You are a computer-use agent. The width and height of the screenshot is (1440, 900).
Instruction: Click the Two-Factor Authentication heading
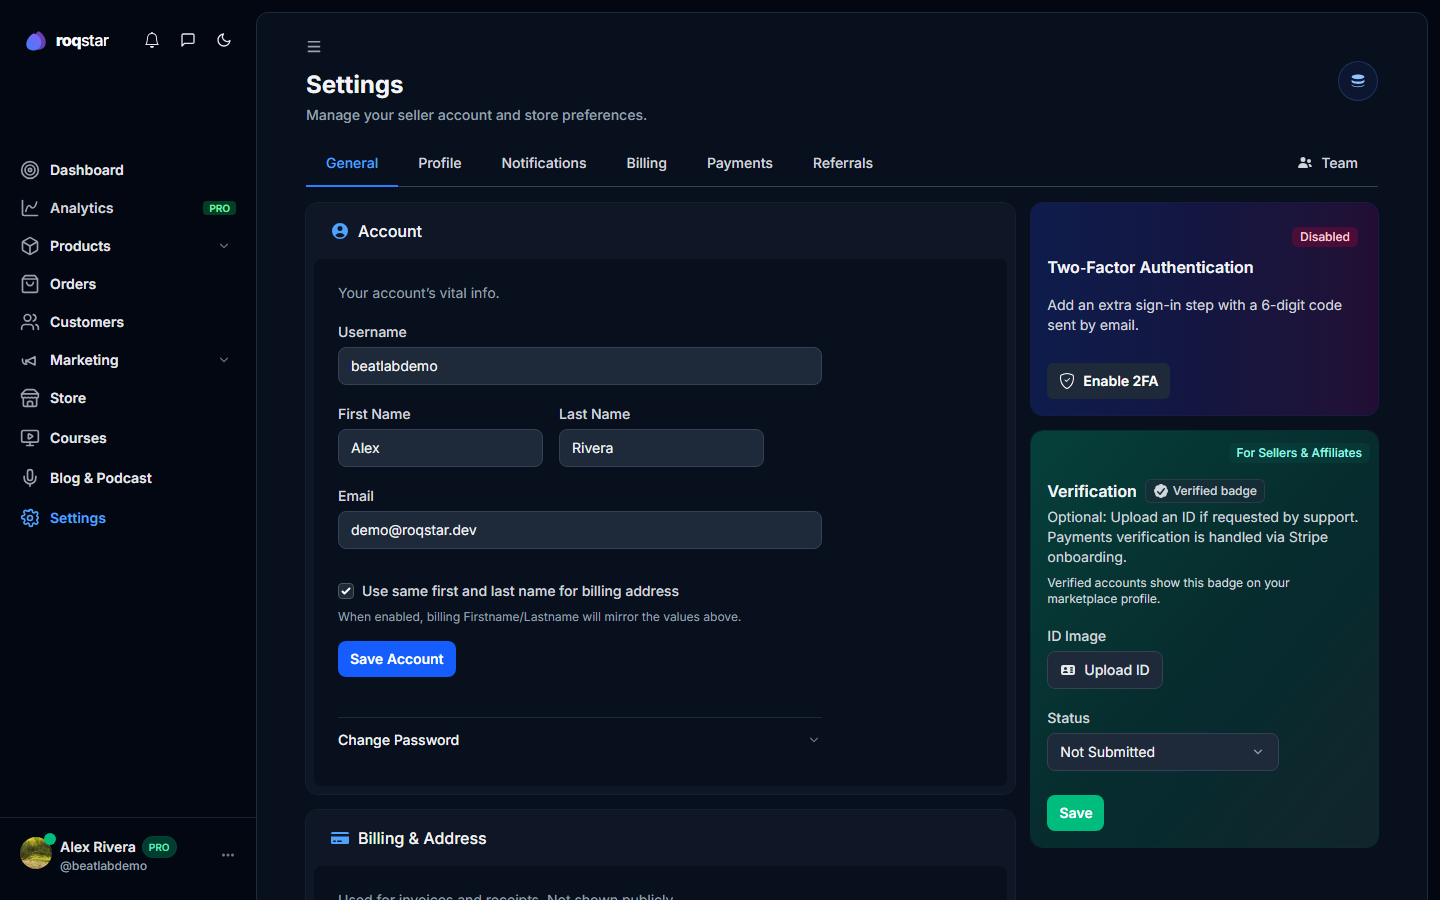1150,267
